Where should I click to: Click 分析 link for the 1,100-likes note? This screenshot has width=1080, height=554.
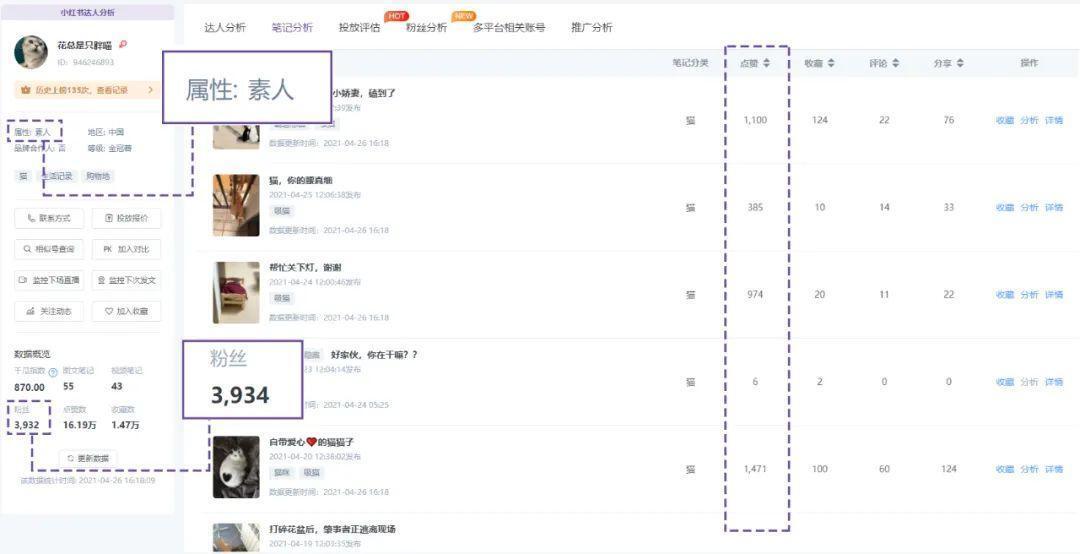pos(1029,121)
